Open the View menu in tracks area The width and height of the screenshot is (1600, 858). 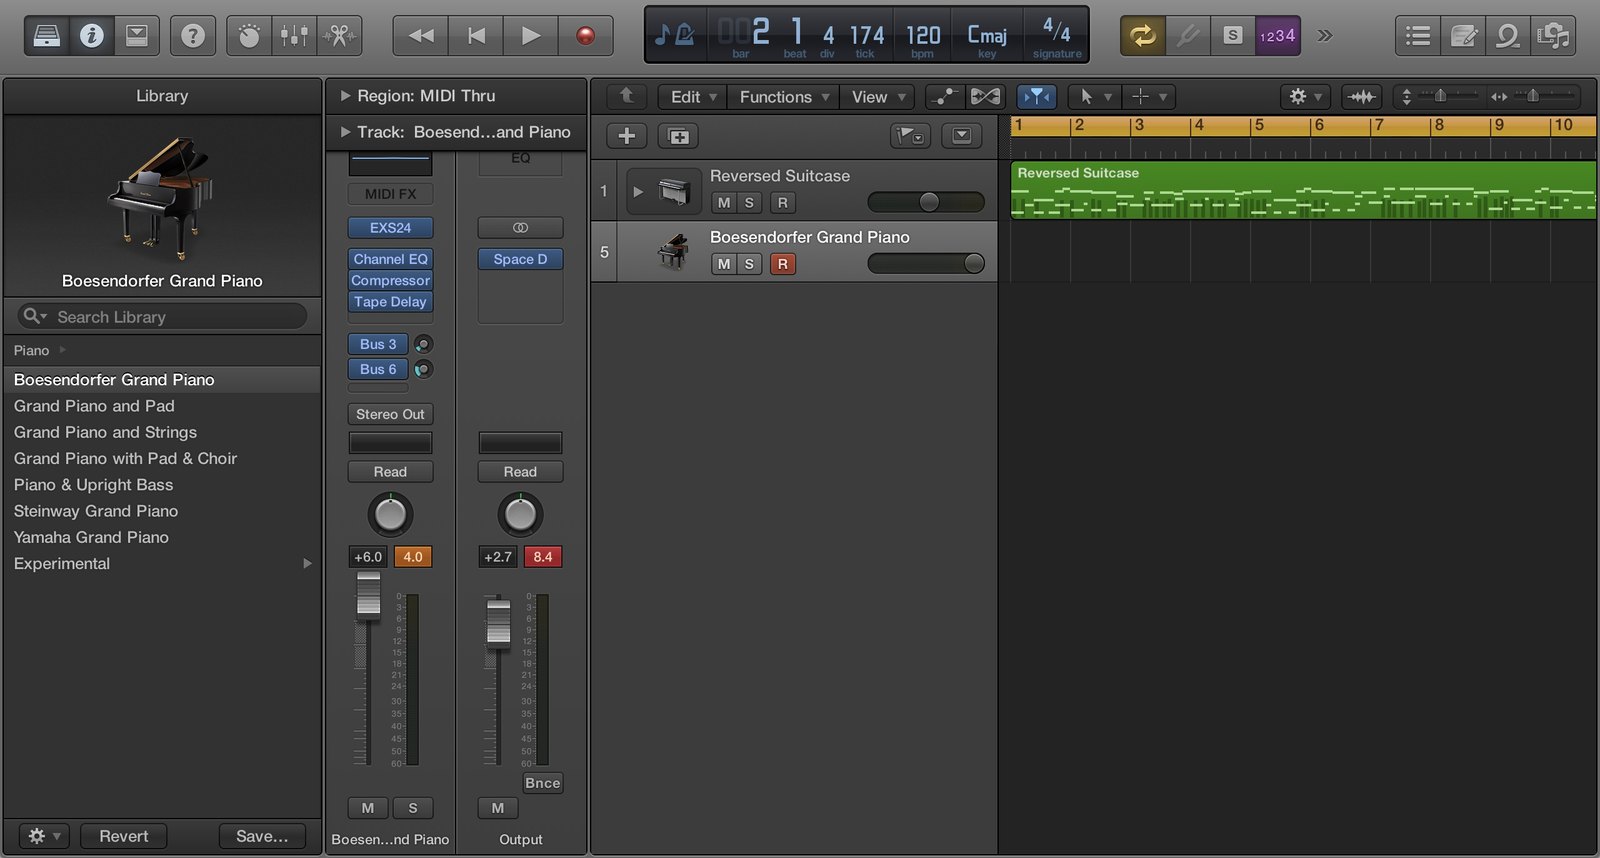[877, 96]
